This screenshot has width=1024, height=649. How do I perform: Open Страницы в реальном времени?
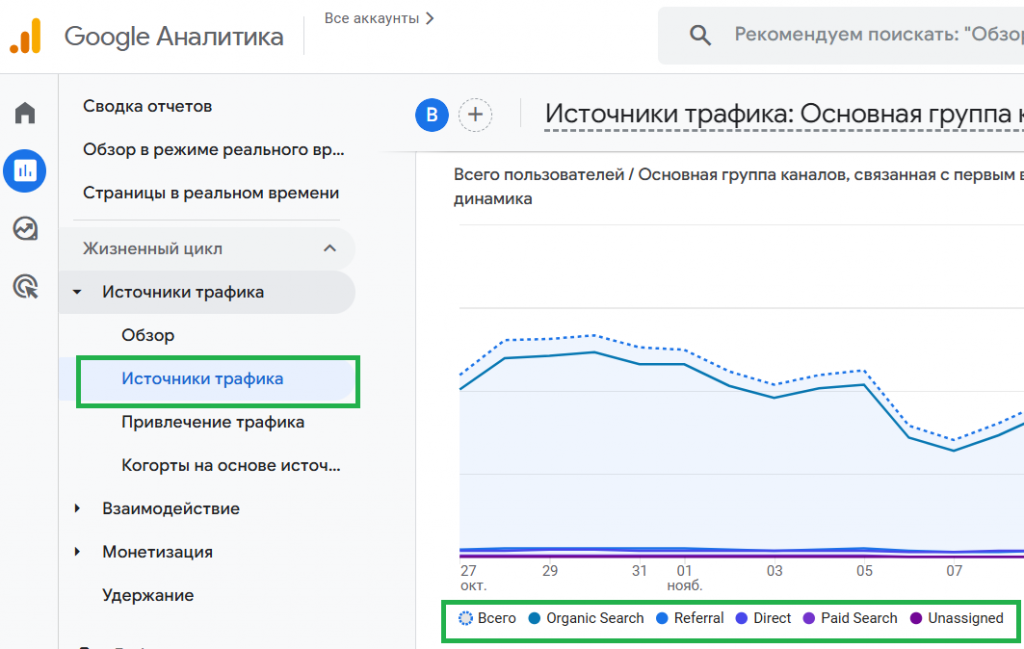click(211, 193)
